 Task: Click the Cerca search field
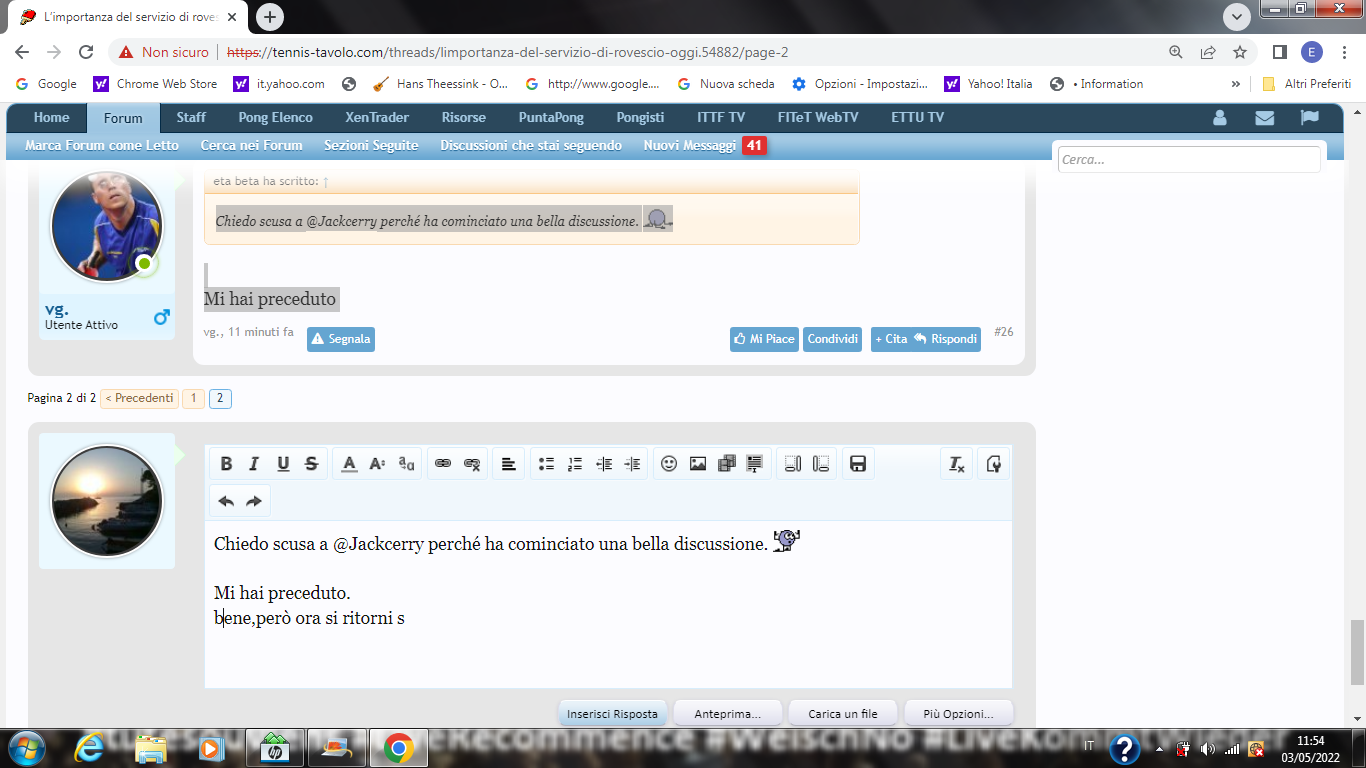[x=1188, y=160]
